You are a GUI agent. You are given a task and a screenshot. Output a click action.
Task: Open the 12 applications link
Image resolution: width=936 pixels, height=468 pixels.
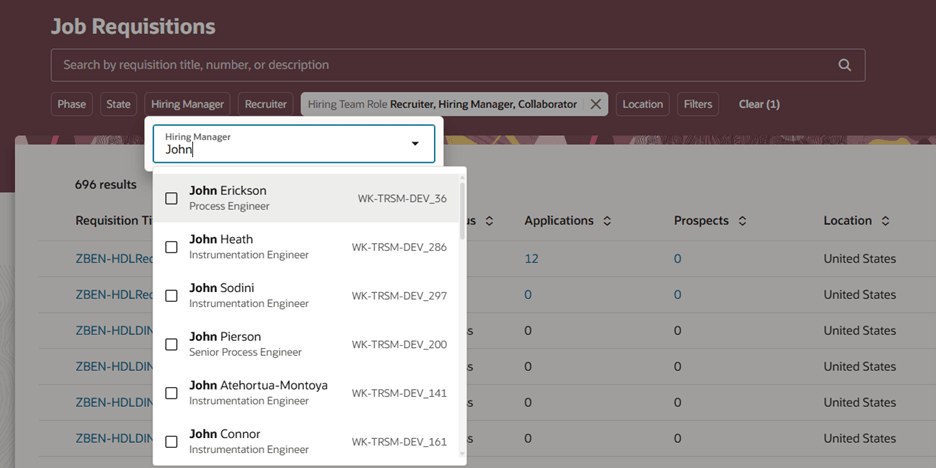pyautogui.click(x=531, y=259)
